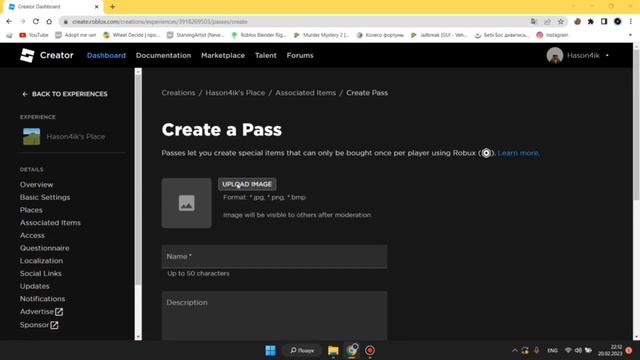
Task: Click the Associated Items breadcrumb
Action: [305, 93]
